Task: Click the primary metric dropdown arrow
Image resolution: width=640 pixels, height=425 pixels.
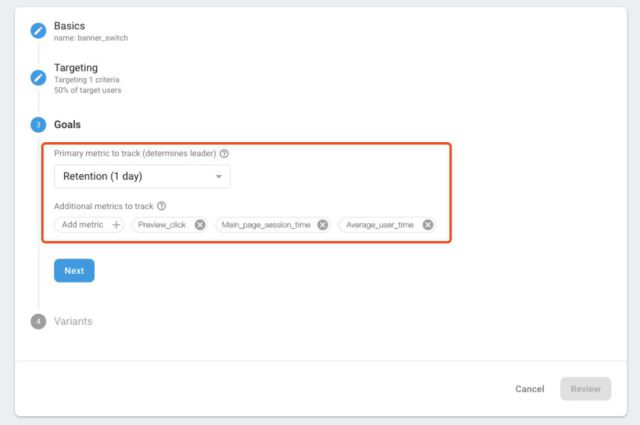Action: (x=218, y=177)
